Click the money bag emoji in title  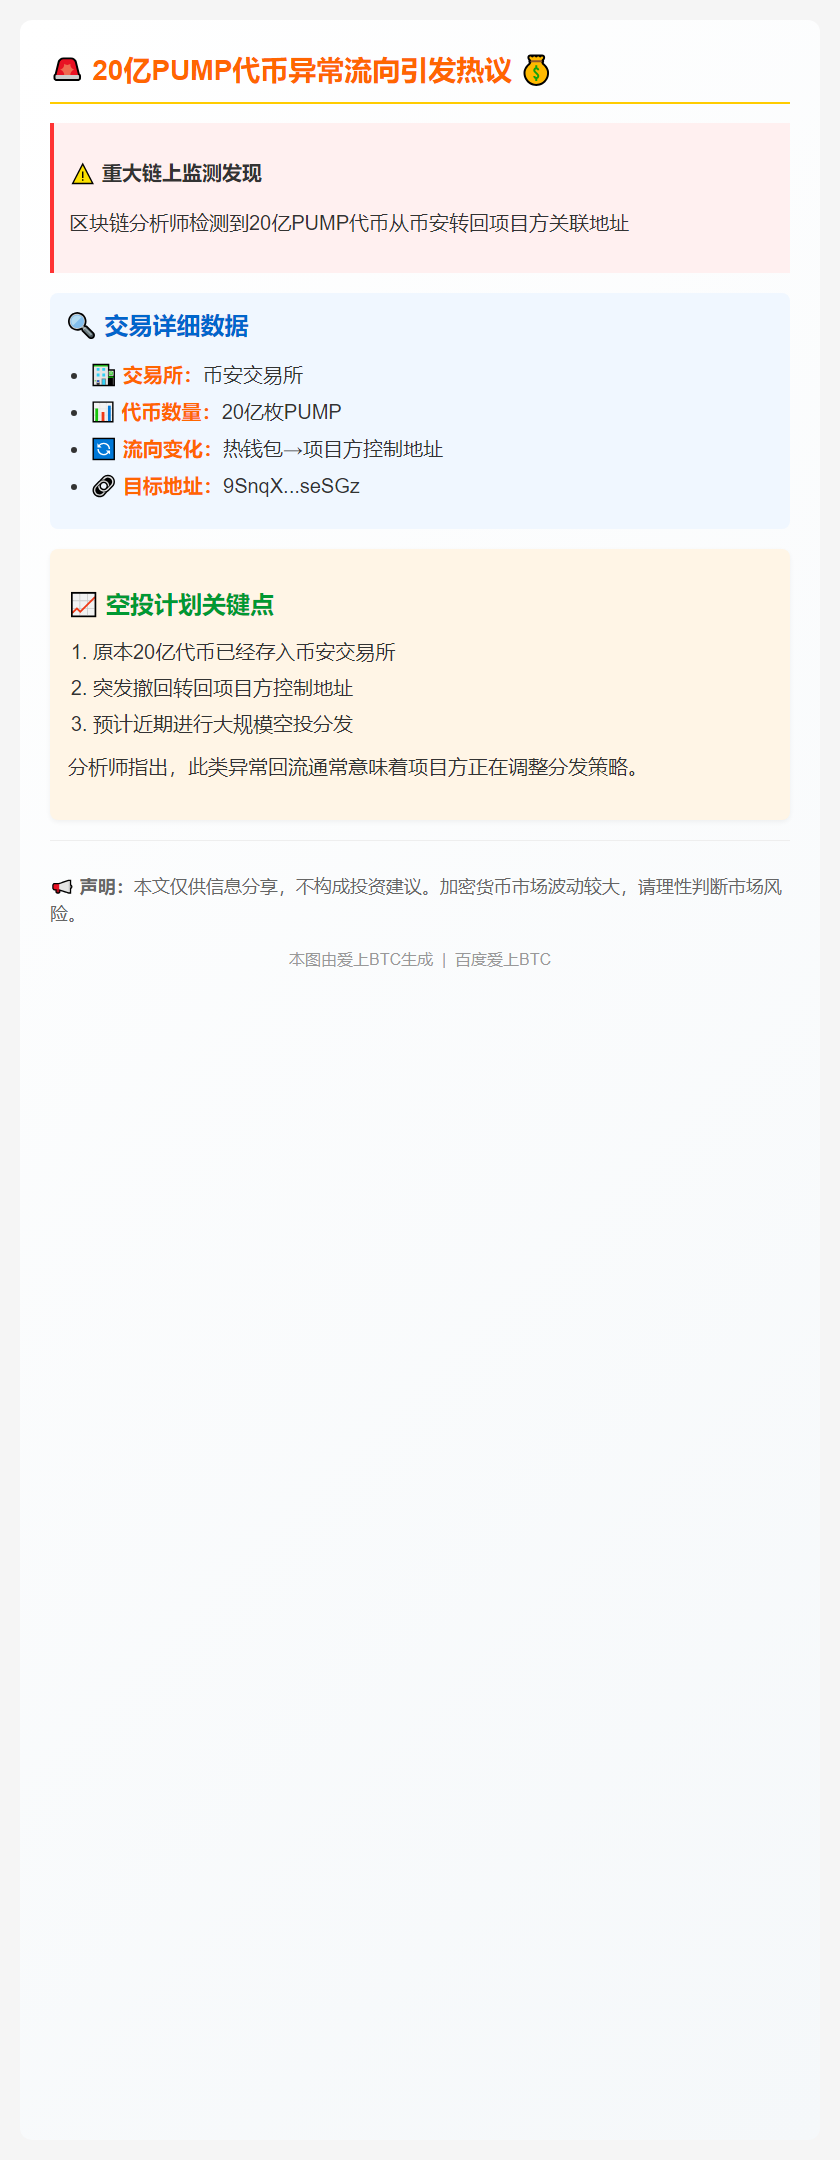coord(536,70)
